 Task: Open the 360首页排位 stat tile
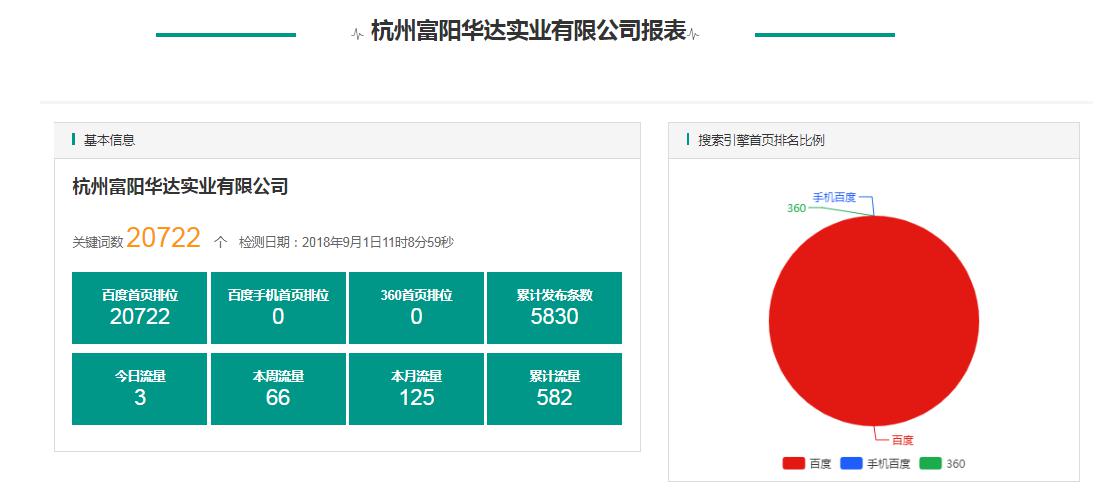point(416,308)
